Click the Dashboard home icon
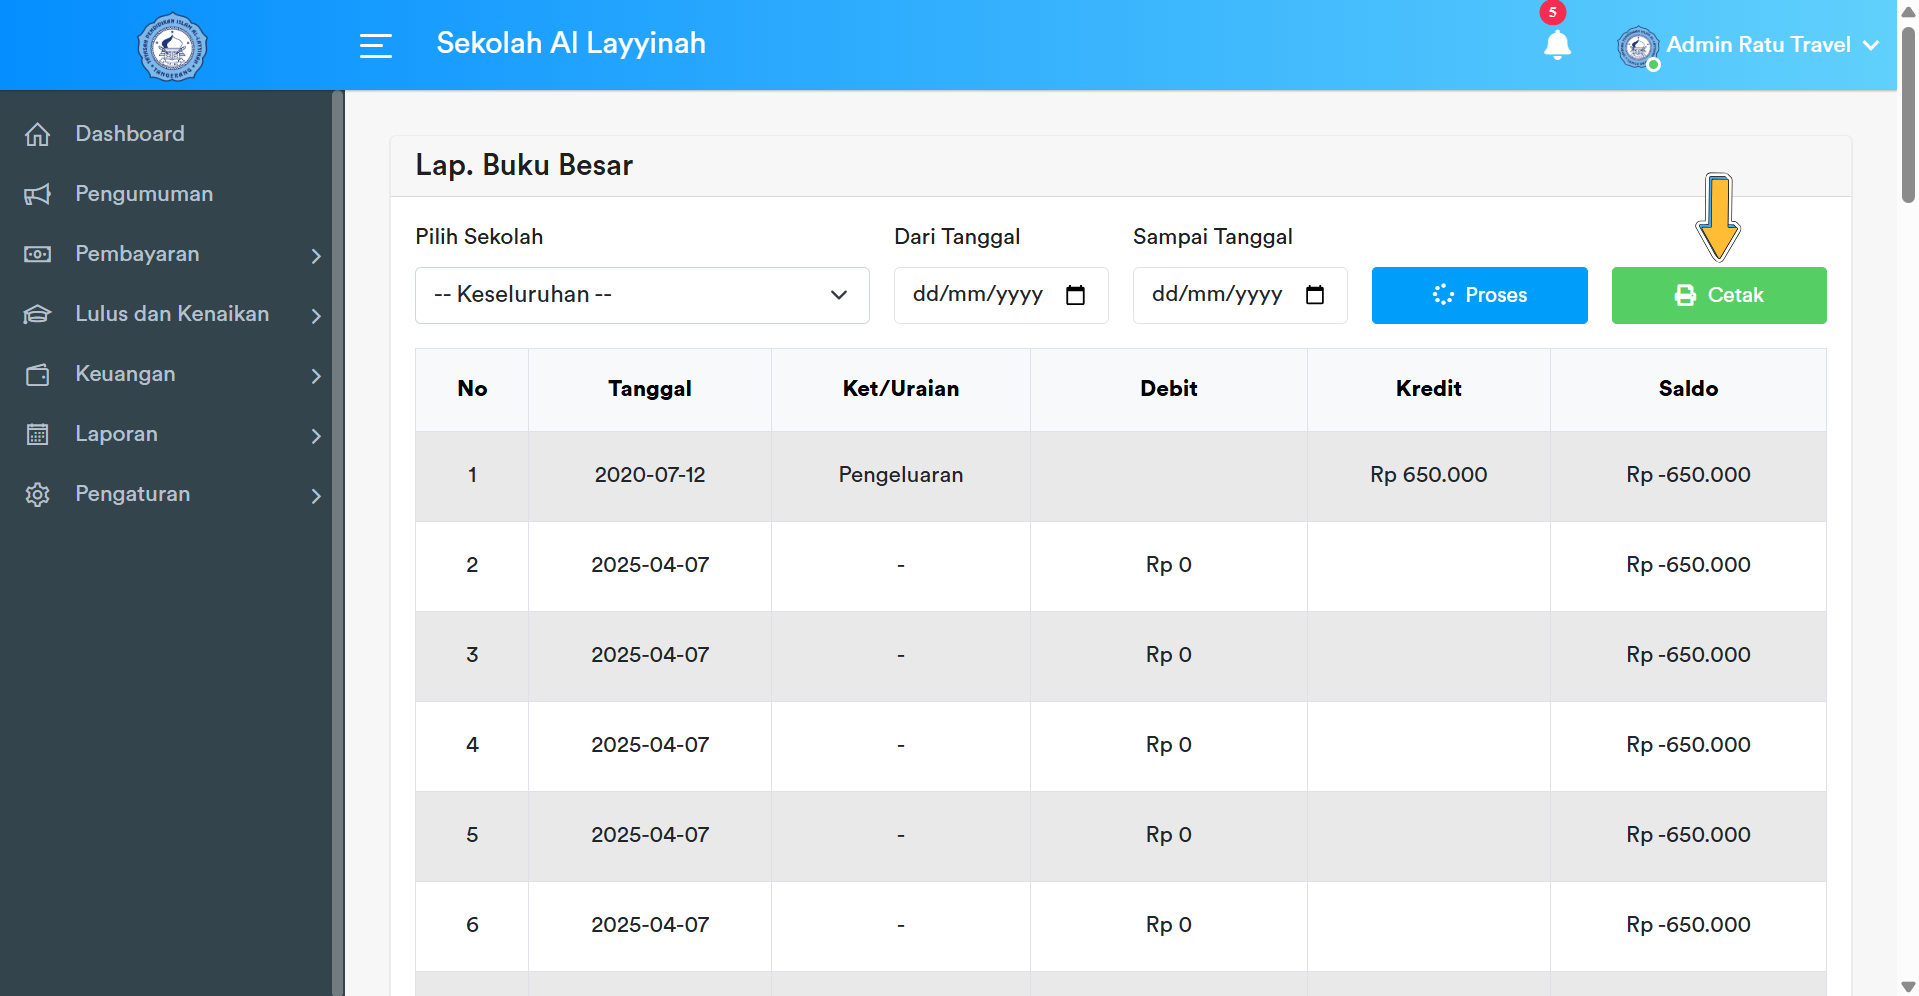The height and width of the screenshot is (996, 1919). pos(38,133)
